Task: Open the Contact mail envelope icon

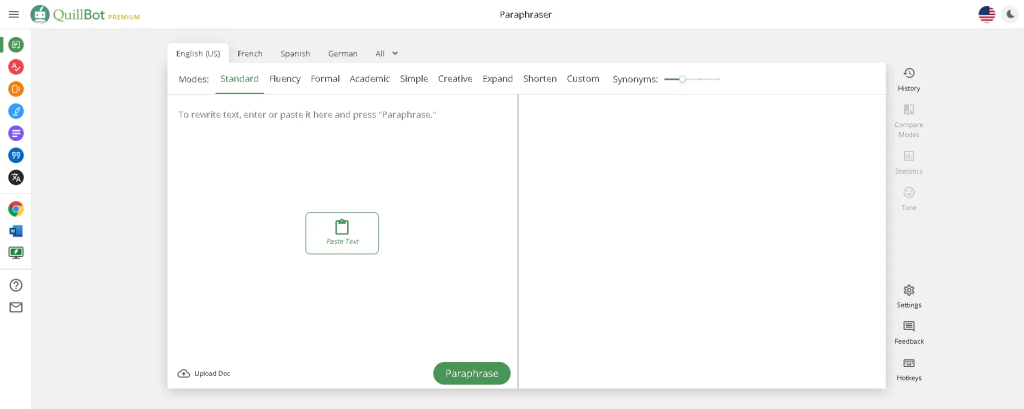Action: [x=16, y=307]
